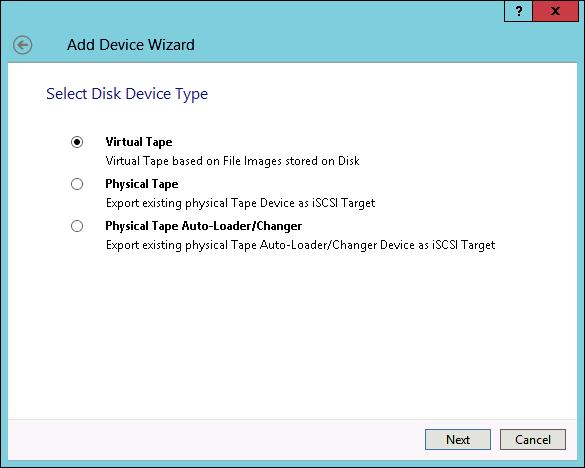The width and height of the screenshot is (585, 468).
Task: Click the 'Select Disk Device Type' heading
Action: point(127,94)
